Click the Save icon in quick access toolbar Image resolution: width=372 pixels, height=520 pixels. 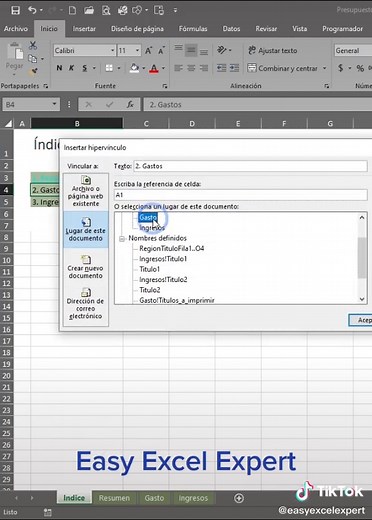[15, 10]
